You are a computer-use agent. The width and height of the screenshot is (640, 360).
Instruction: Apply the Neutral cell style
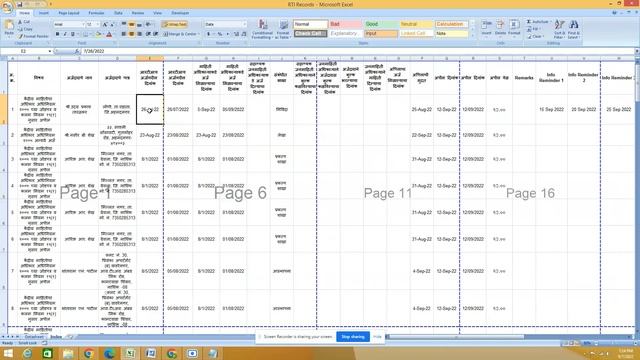click(416, 24)
